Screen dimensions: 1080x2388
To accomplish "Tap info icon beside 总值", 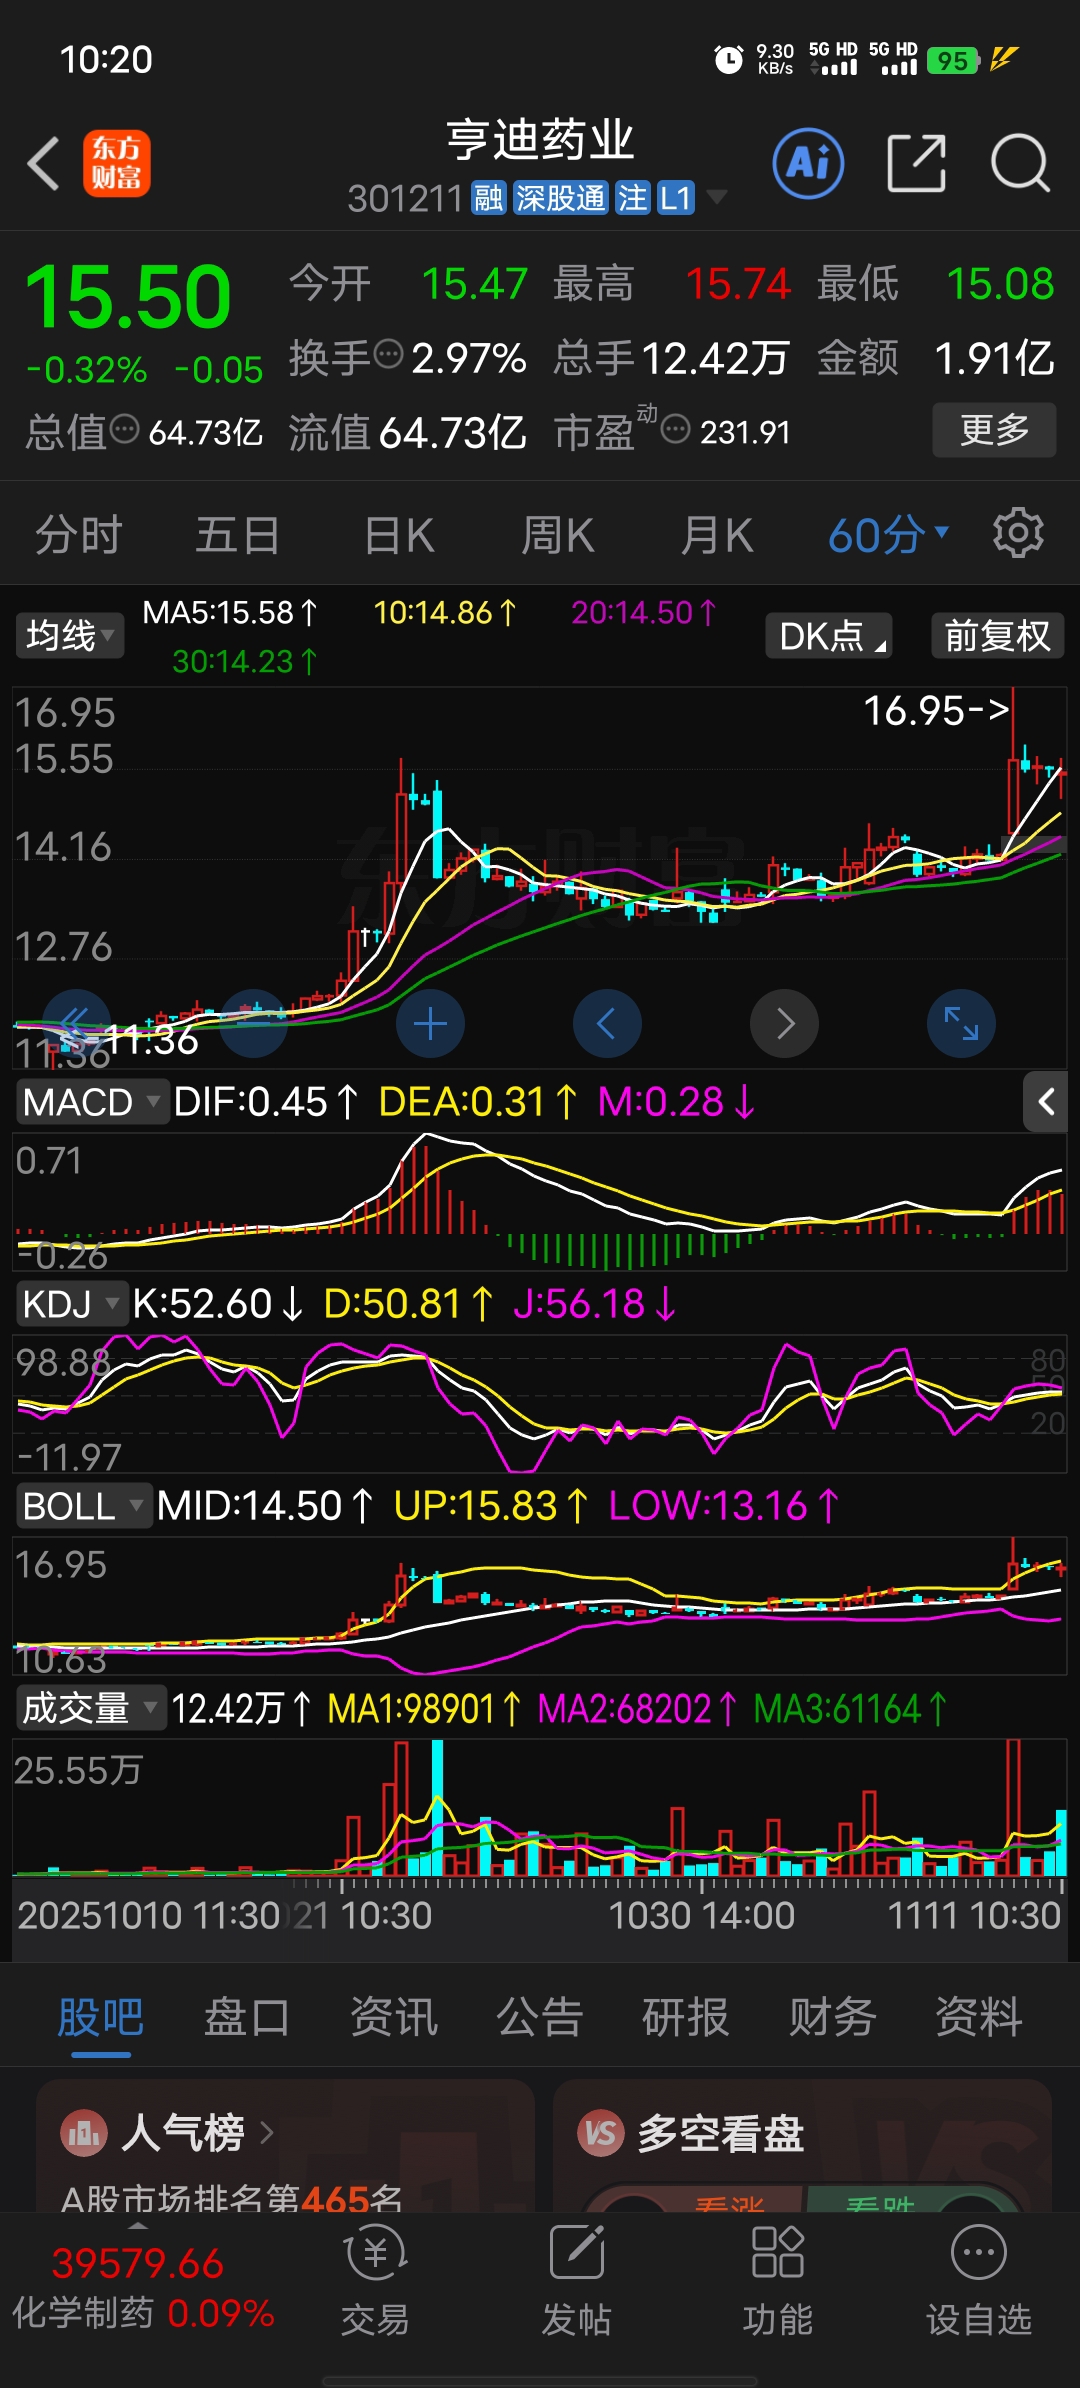I will (x=124, y=429).
